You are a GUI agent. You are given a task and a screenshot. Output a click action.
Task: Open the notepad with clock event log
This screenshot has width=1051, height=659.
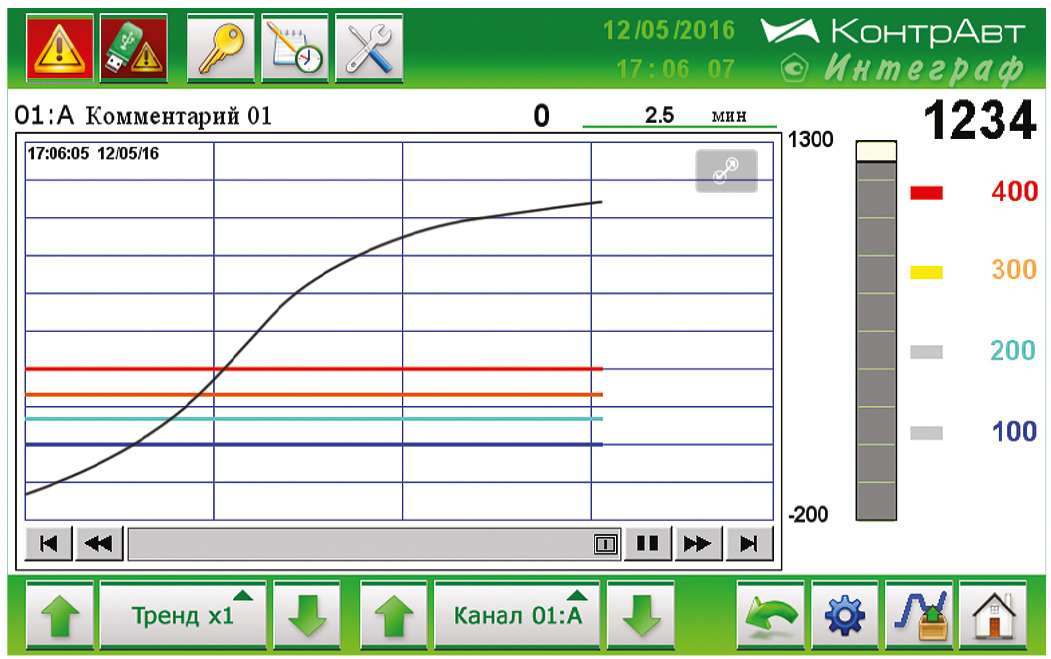tap(295, 48)
